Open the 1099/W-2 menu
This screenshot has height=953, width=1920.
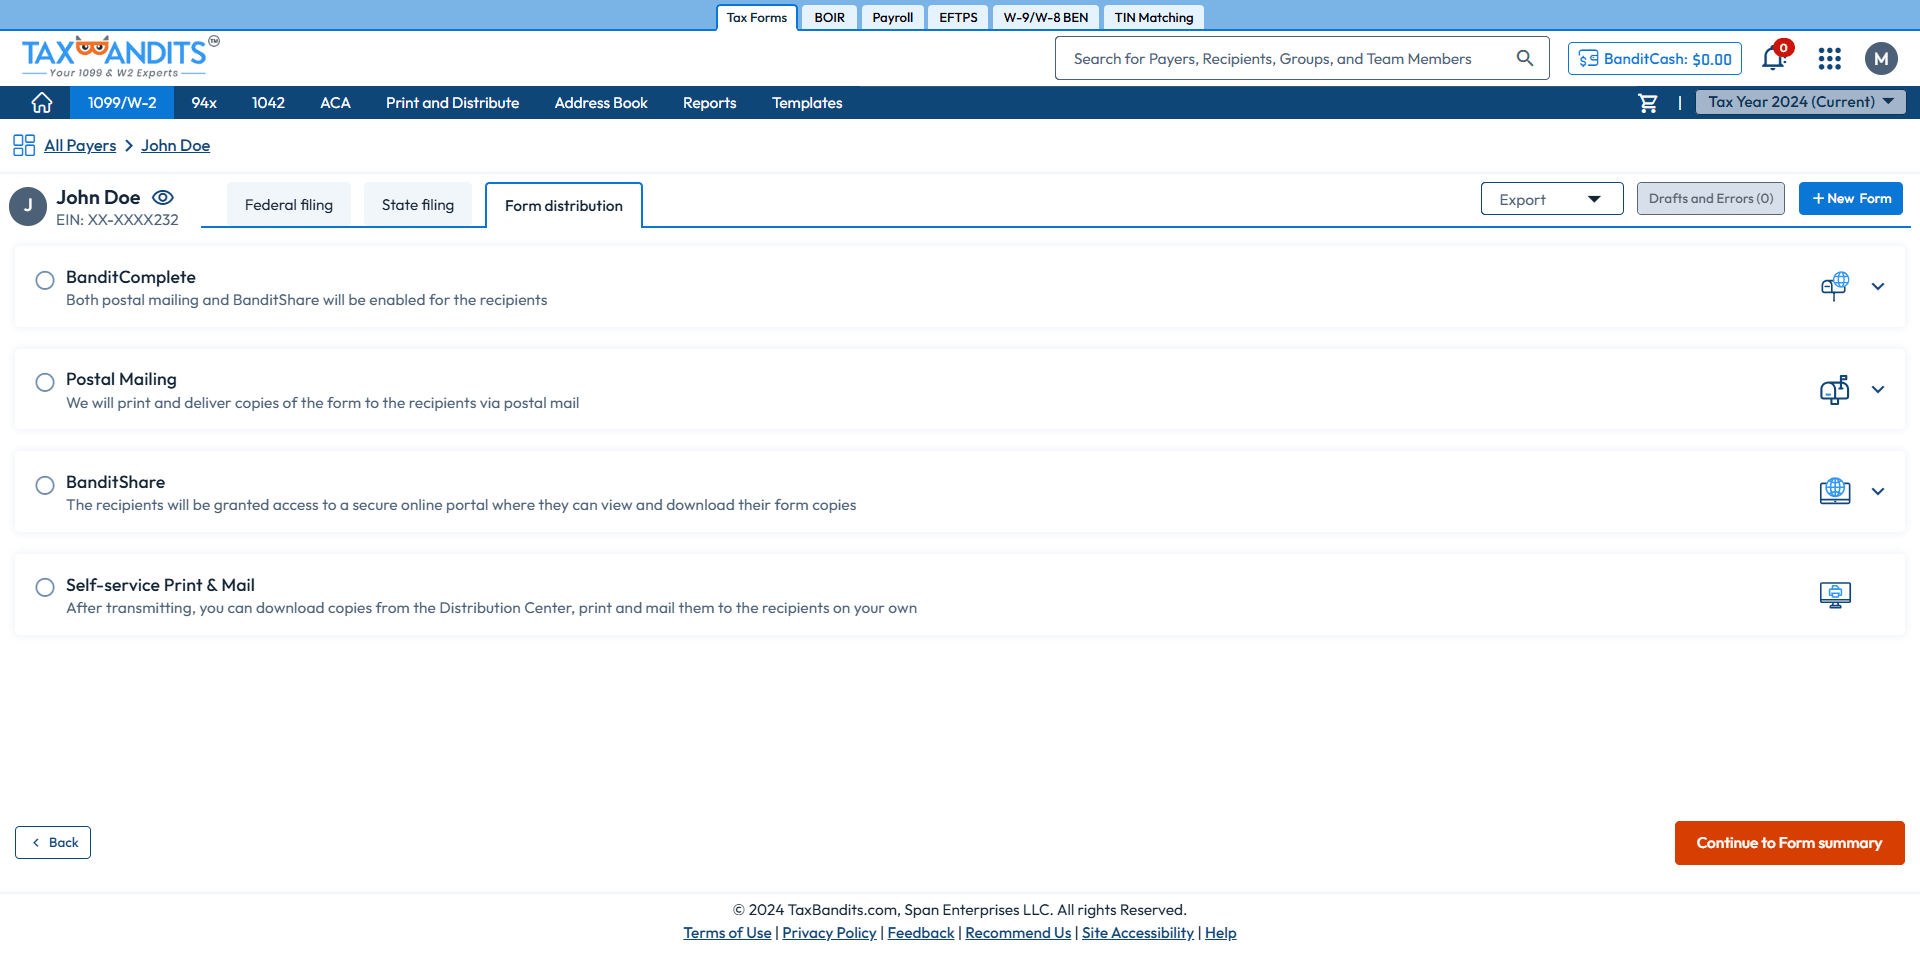[122, 103]
